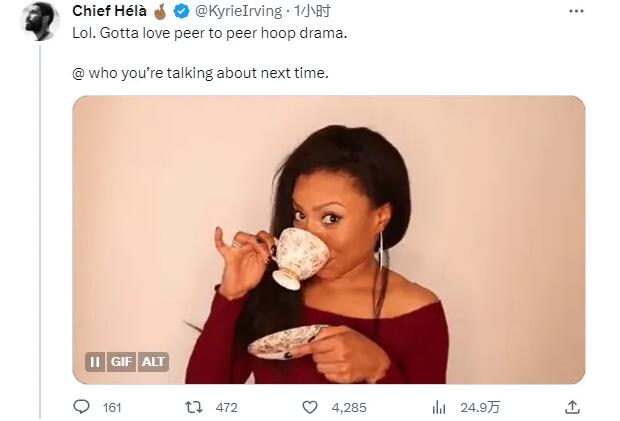
Task: Click the 161 replies count
Action: coord(112,407)
